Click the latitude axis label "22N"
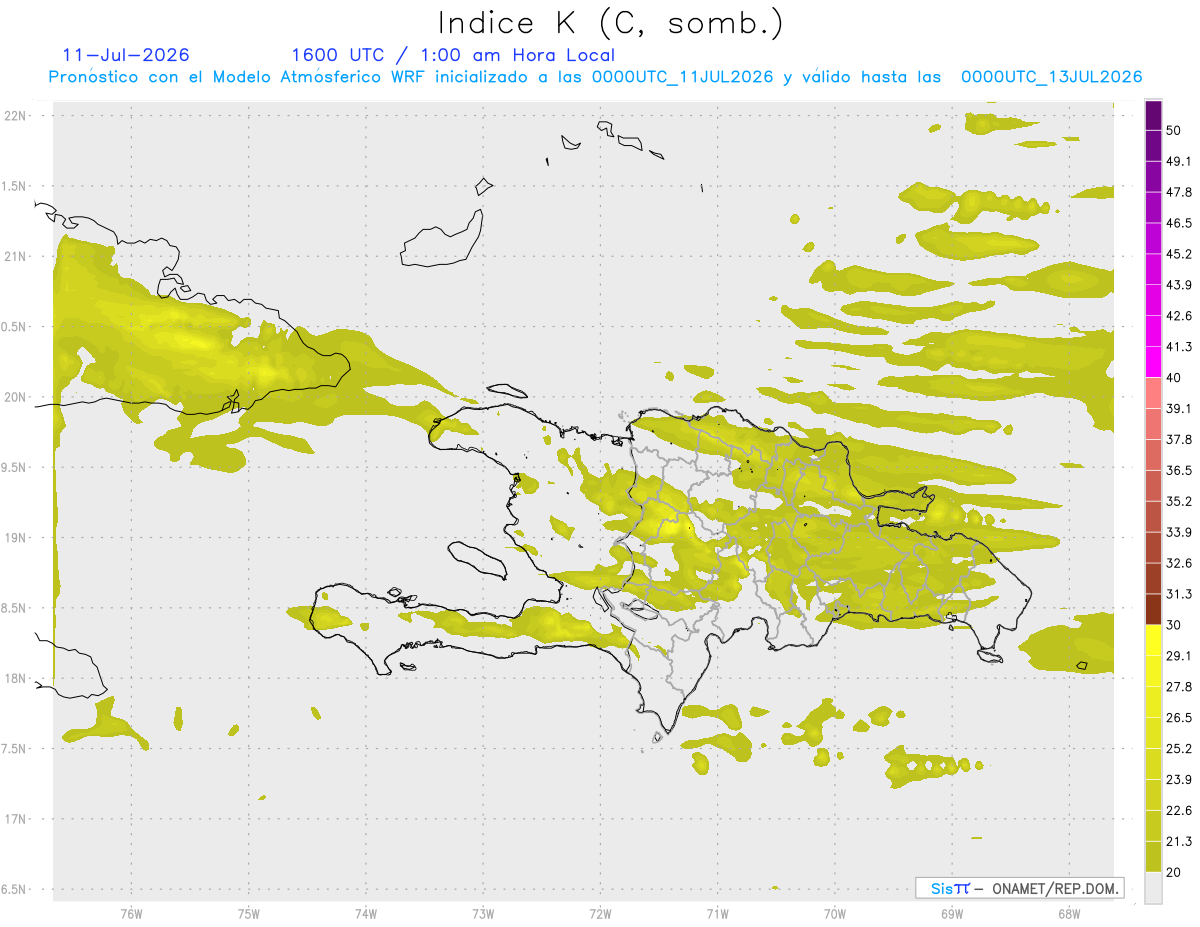Screen dimensions: 1200x927 pyautogui.click(x=16, y=116)
